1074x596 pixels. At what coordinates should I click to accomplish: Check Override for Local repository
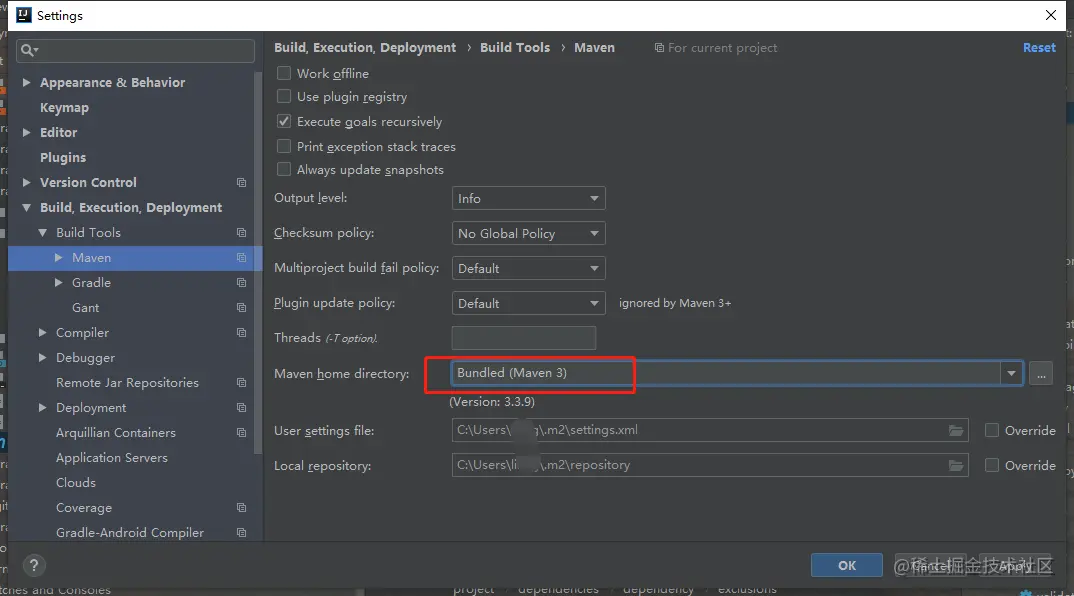click(x=991, y=465)
